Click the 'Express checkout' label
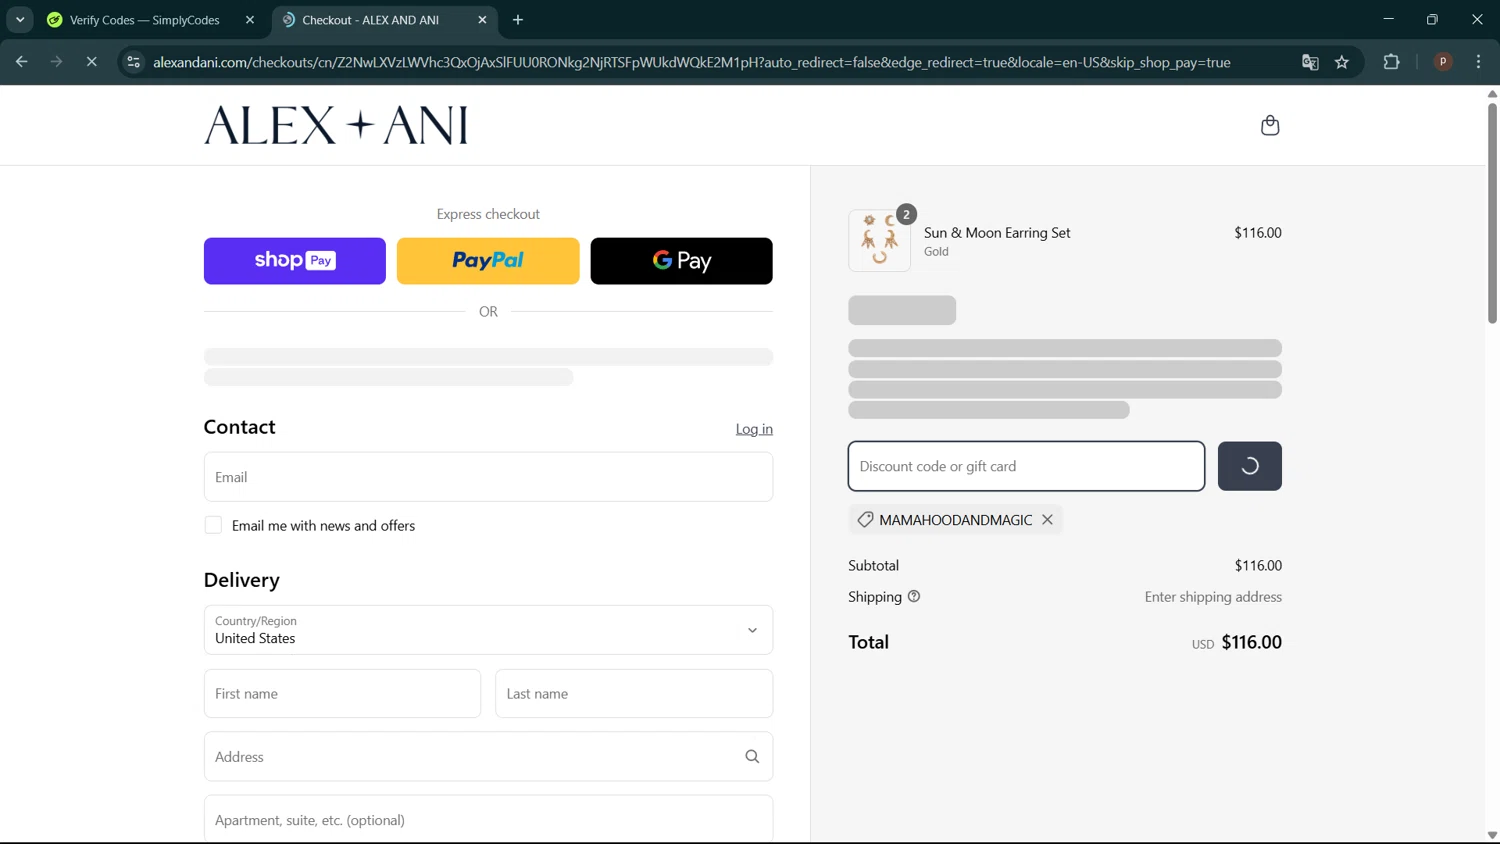This screenshot has width=1500, height=844. pyautogui.click(x=488, y=214)
